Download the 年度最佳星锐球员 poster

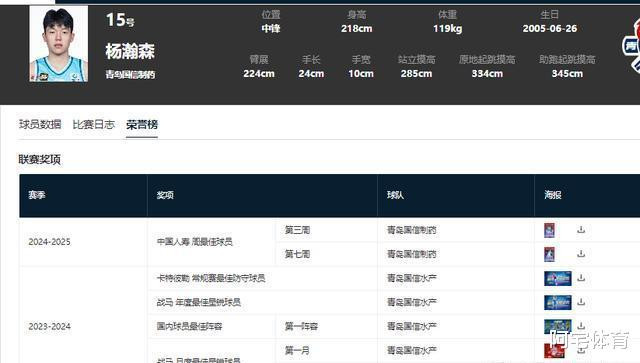[581, 302]
